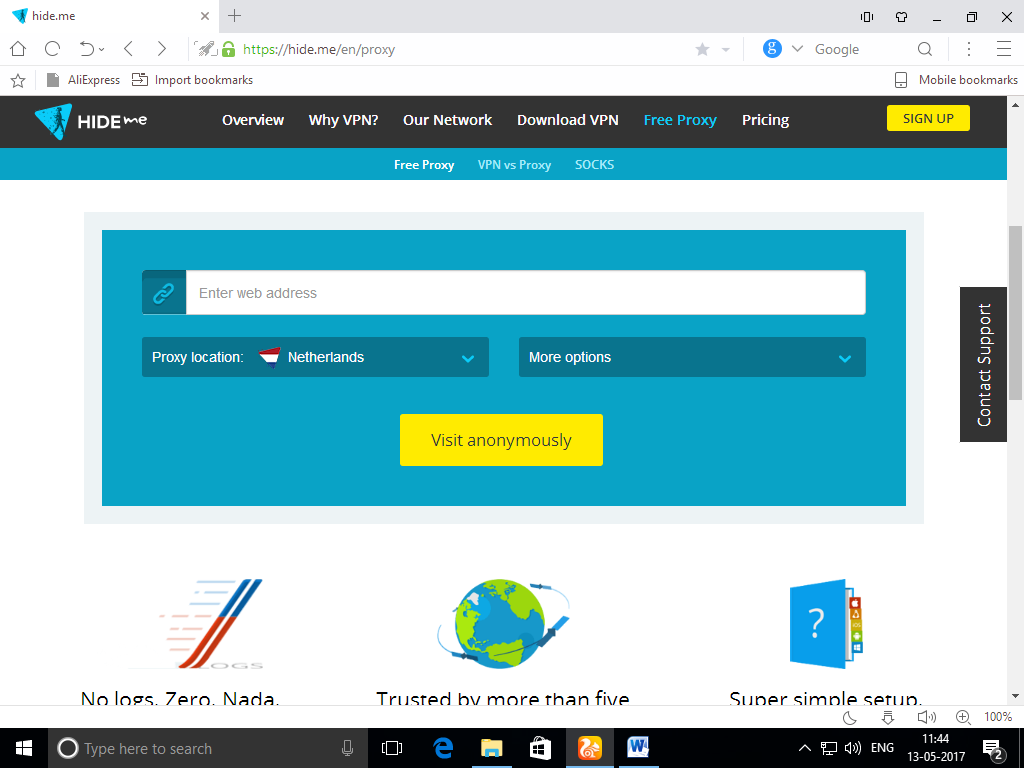
Task: Click the browser address bar URL
Action: click(x=319, y=49)
